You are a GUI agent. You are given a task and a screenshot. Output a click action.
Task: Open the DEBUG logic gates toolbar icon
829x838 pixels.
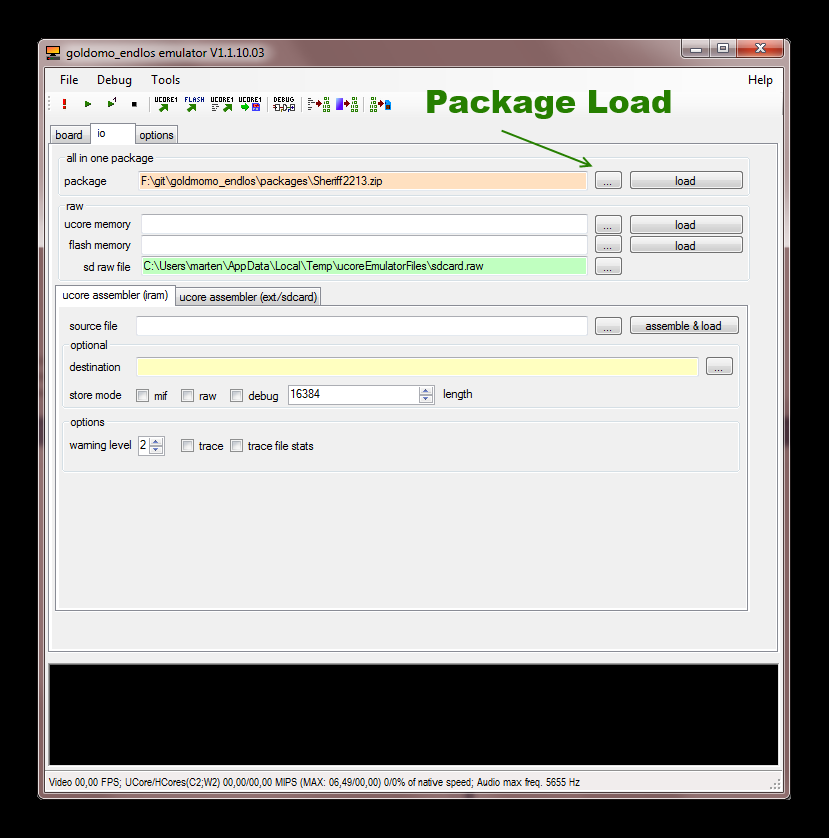(x=284, y=104)
